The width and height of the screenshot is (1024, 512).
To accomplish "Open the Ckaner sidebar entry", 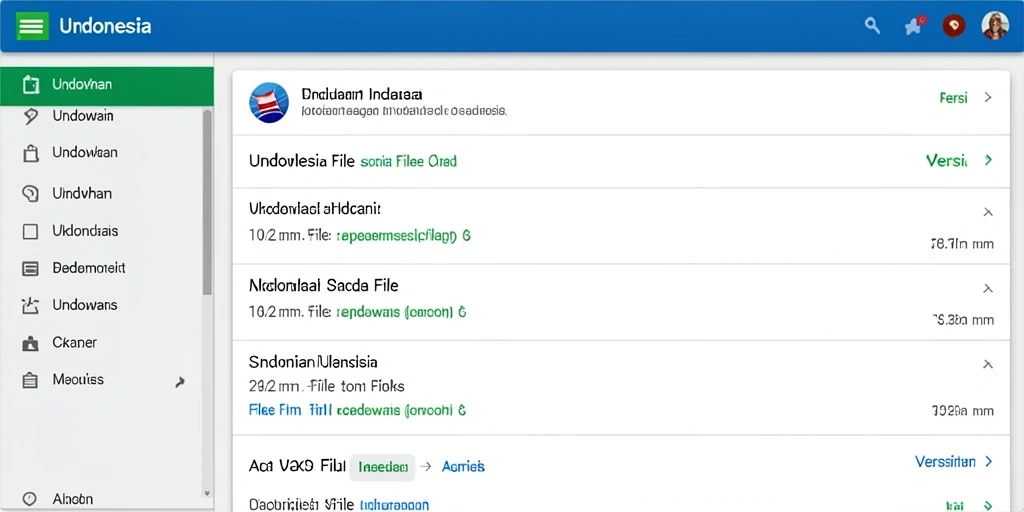I will (74, 342).
